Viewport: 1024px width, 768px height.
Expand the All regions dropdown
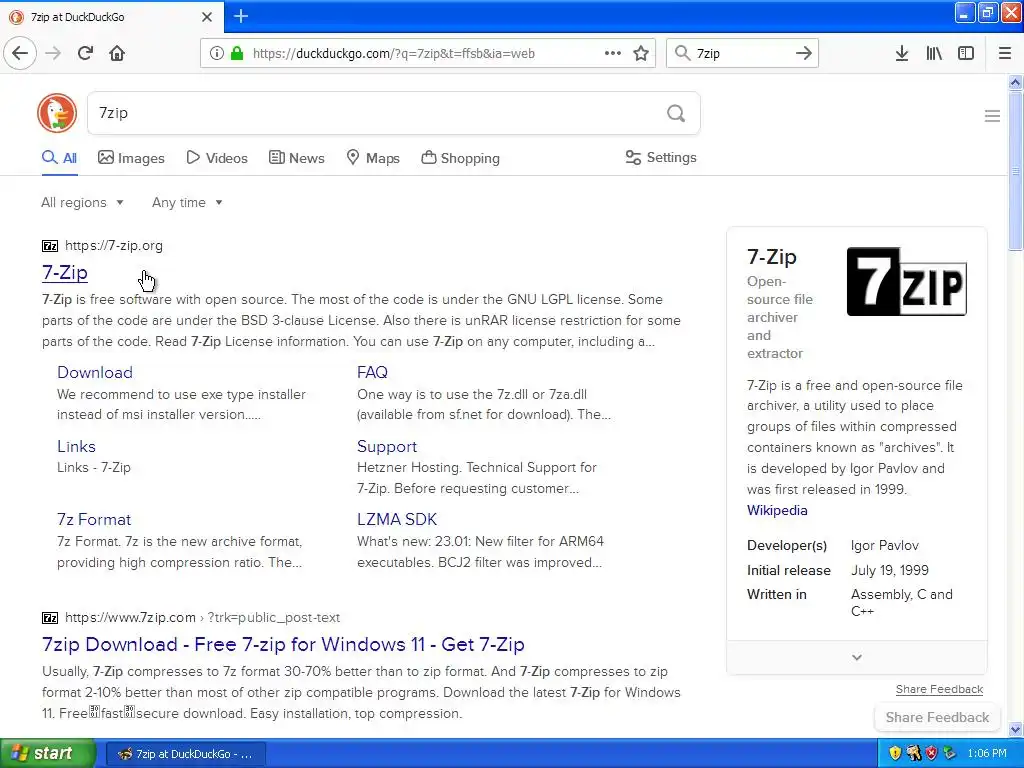(82, 202)
